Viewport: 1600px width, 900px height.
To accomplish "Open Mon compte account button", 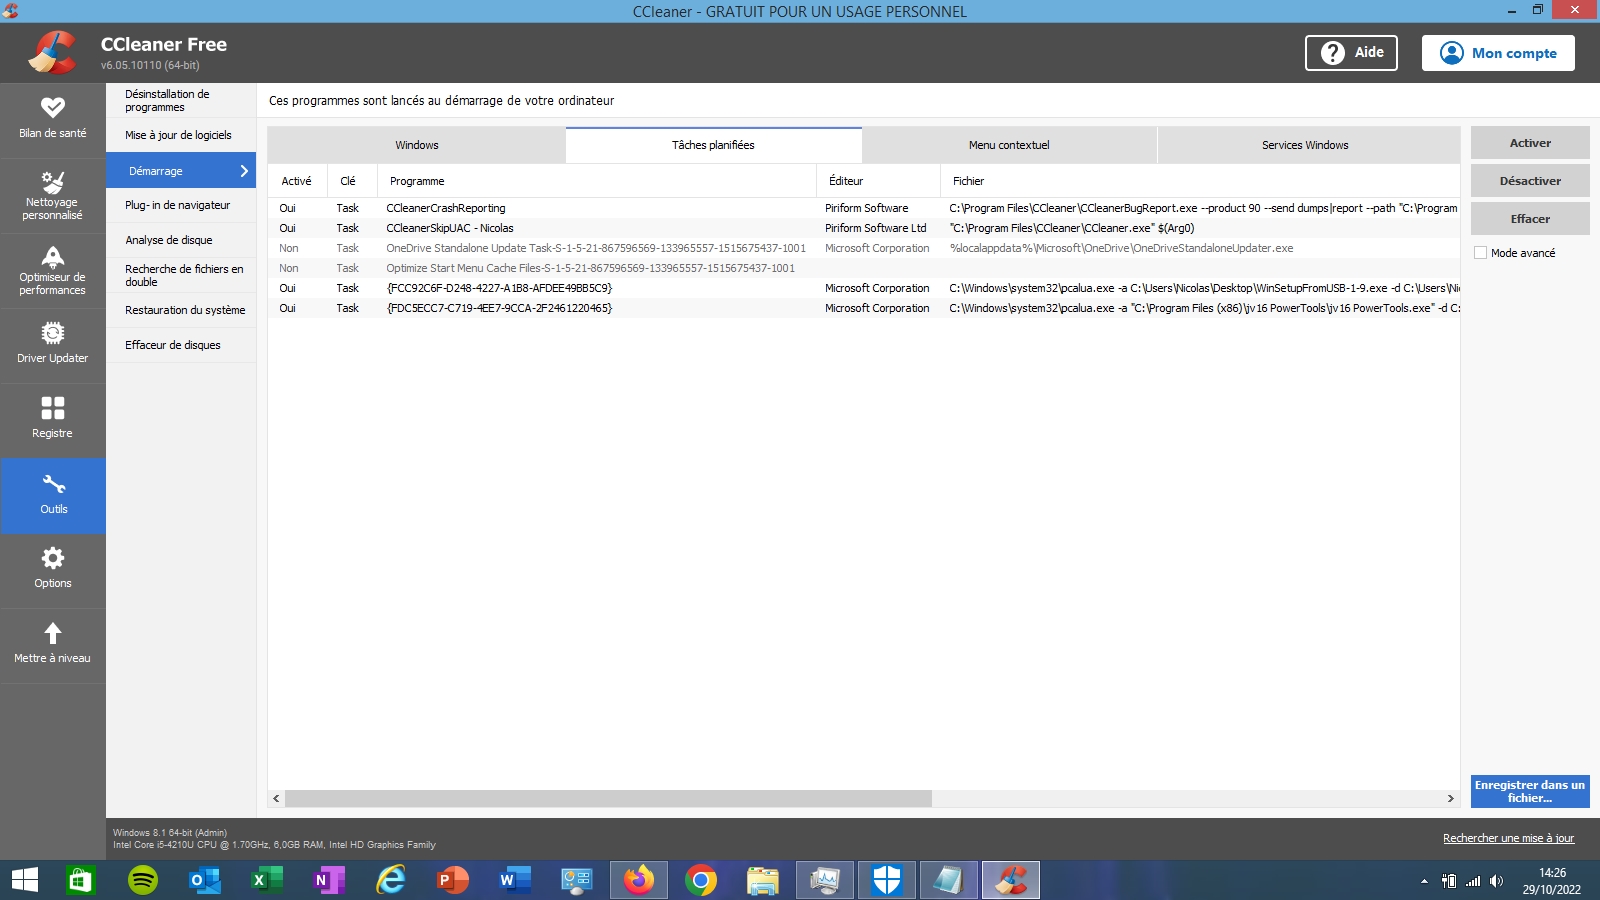I will (1498, 53).
